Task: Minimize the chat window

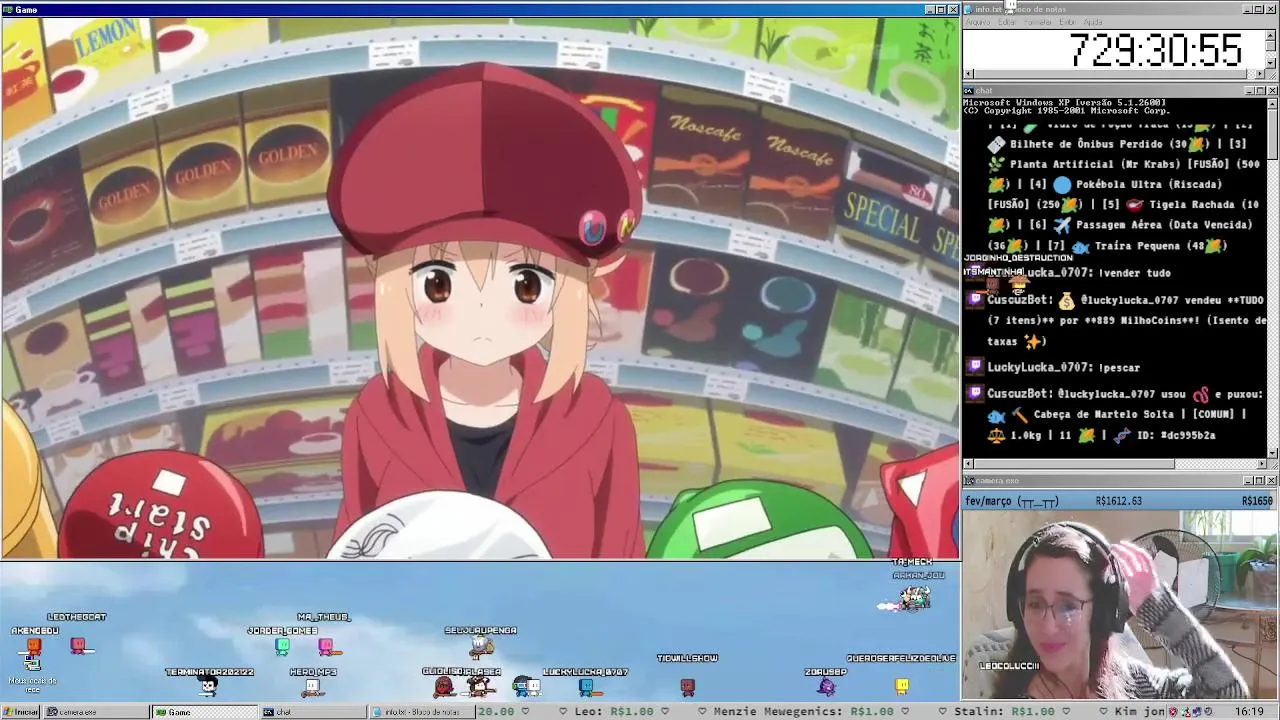Action: [1249, 91]
